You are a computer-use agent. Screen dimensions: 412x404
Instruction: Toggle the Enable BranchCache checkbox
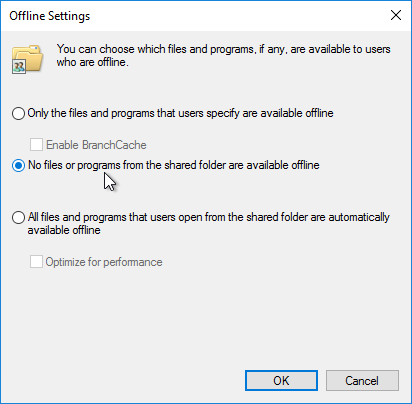click(36, 145)
